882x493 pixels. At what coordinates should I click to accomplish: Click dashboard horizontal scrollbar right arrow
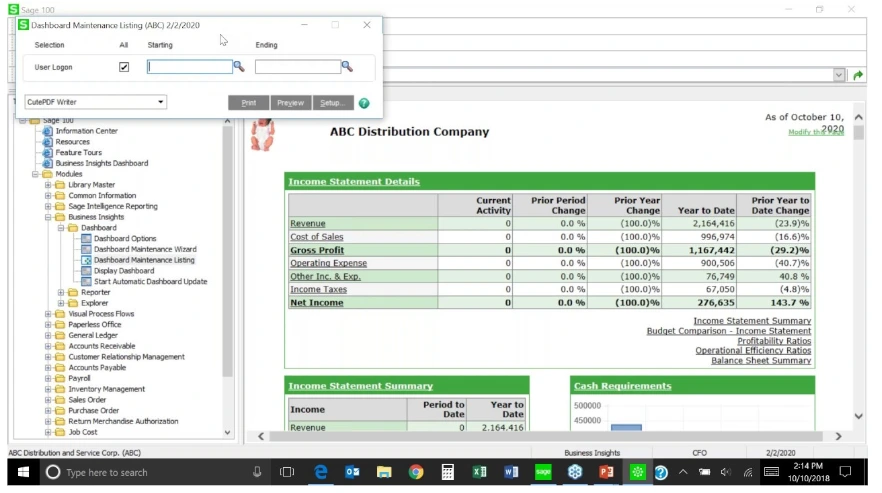(839, 436)
